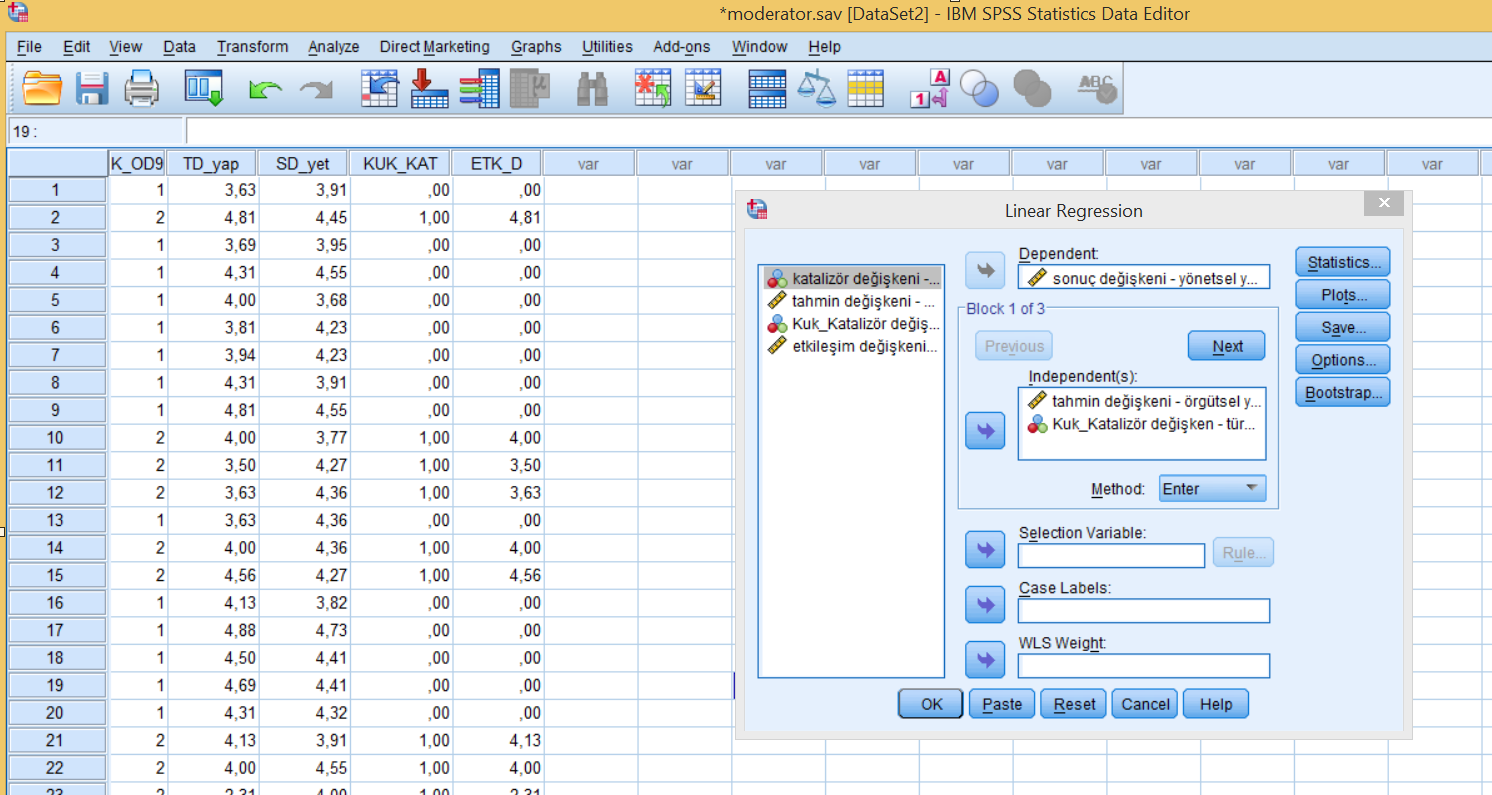The height and width of the screenshot is (795, 1492).
Task: Click inside the WLS Weight field
Action: [x=1144, y=666]
